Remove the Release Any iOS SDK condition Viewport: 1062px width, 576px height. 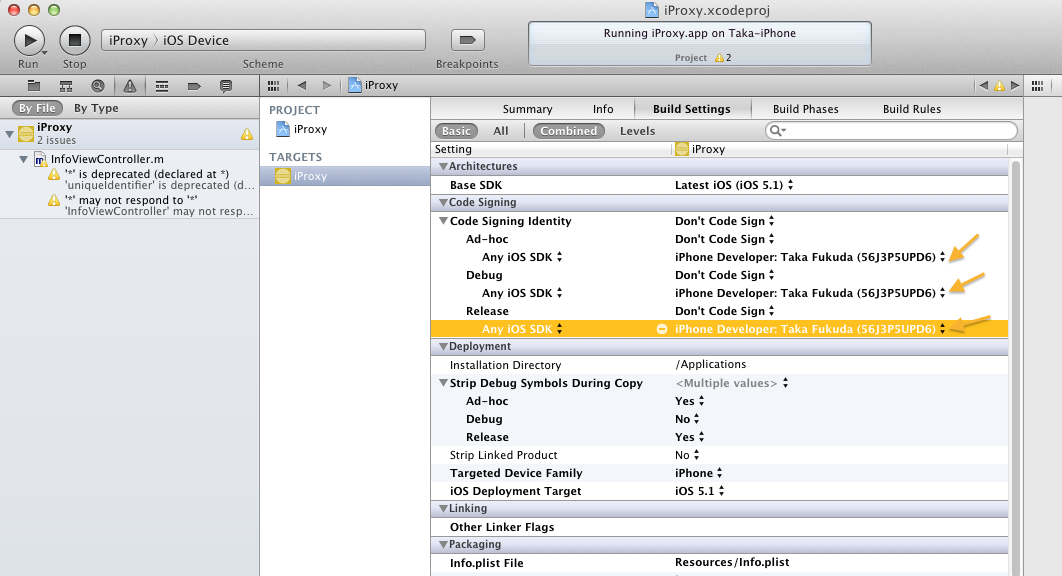[x=662, y=329]
